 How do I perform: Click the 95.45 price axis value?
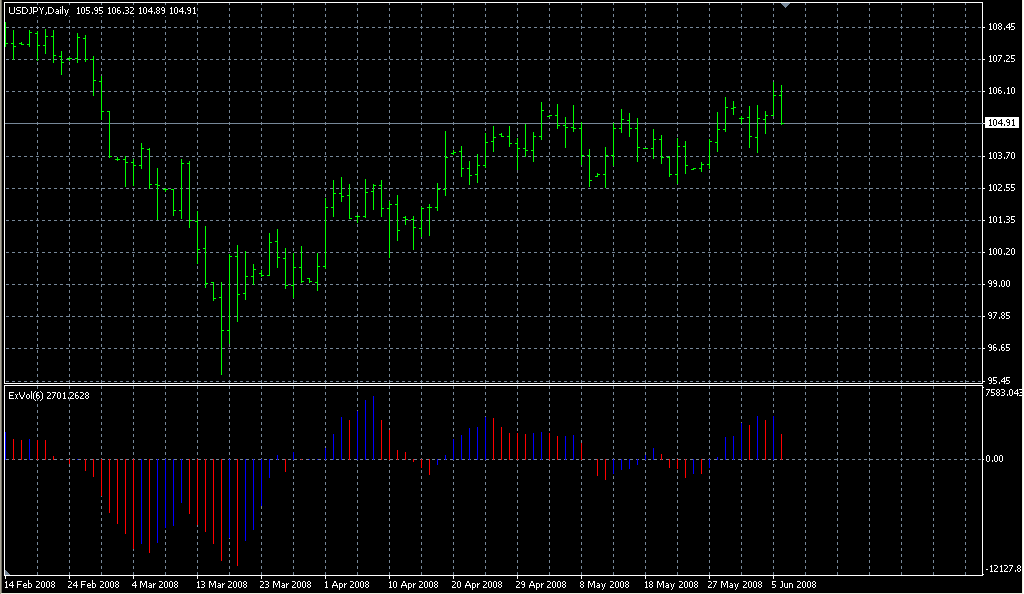[1001, 380]
